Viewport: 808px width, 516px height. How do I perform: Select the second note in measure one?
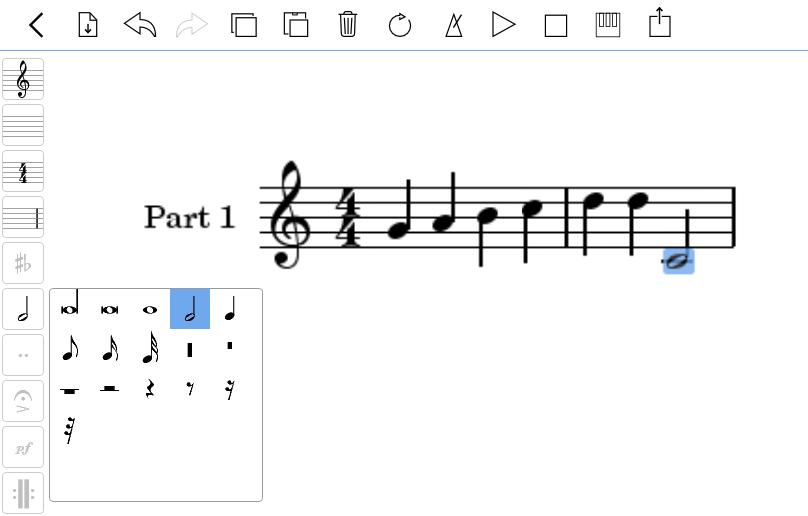click(x=443, y=223)
